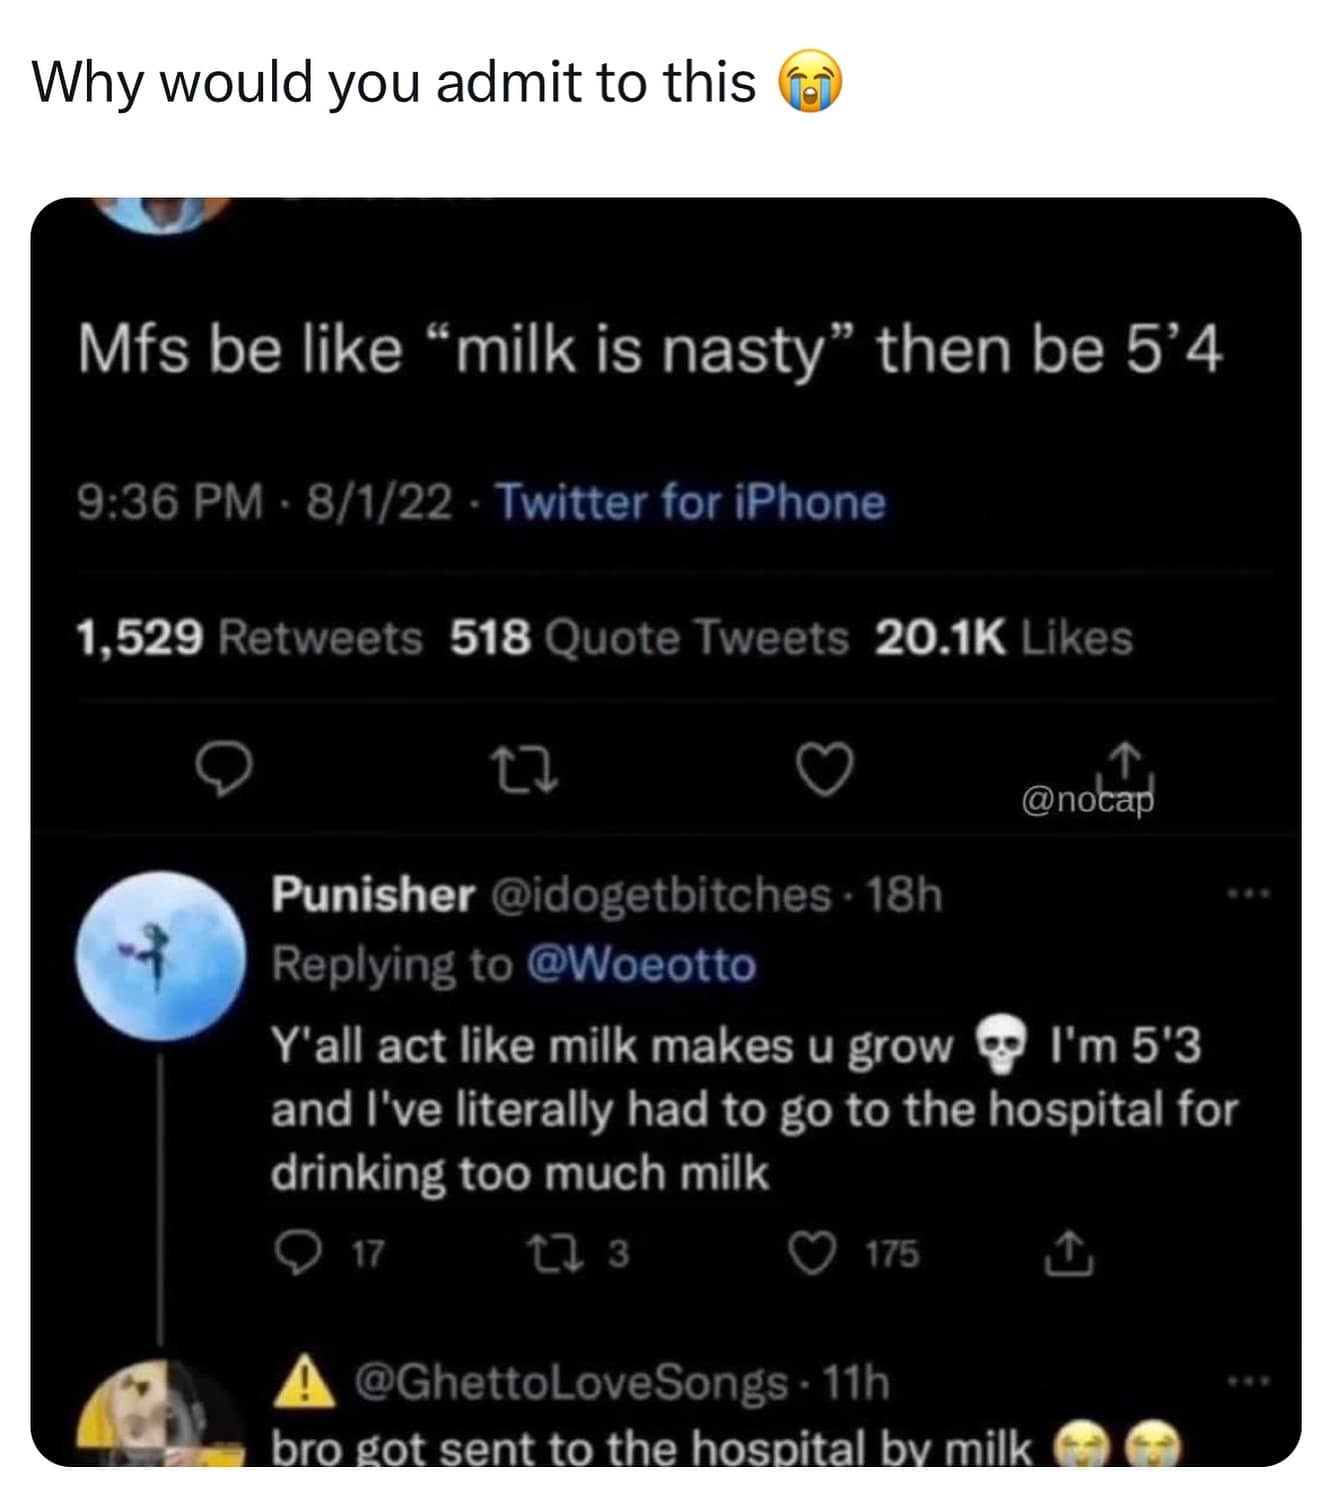Click the main tweet's reply bubble icon
Image resolution: width=1331 pixels, height=1502 pixels.
tap(222, 770)
